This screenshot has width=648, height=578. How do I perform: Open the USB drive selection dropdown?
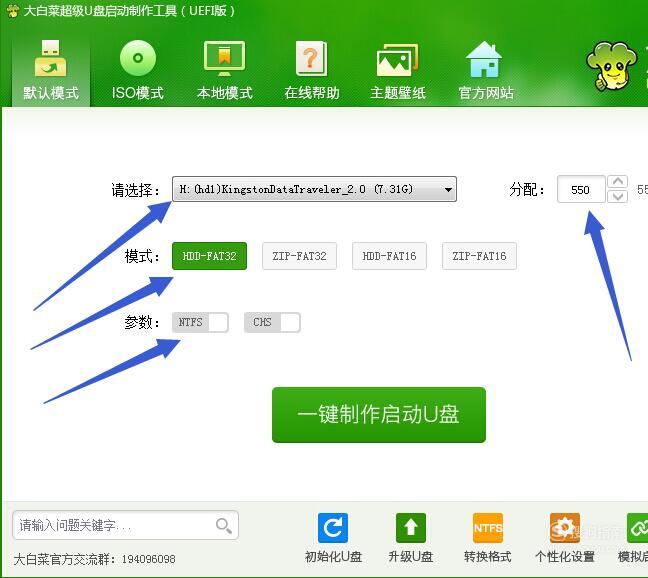[x=314, y=189]
